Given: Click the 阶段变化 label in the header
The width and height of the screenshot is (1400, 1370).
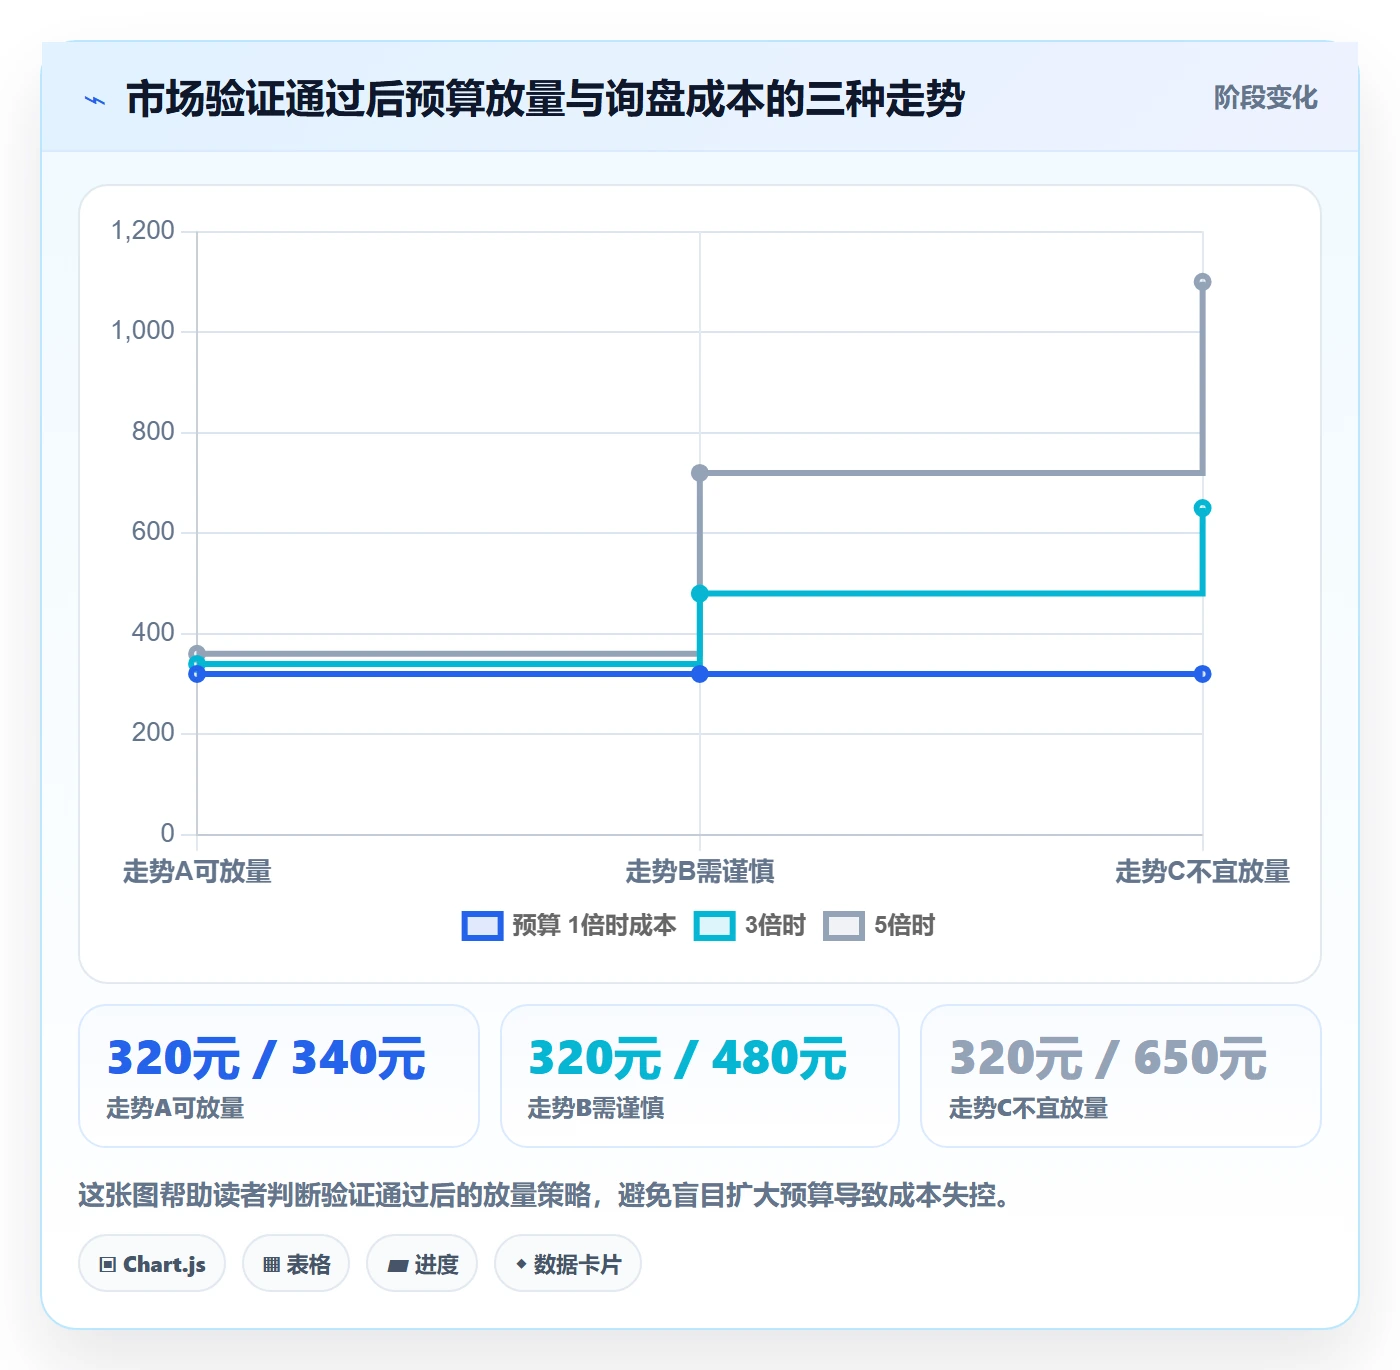Looking at the screenshot, I should click(1265, 98).
